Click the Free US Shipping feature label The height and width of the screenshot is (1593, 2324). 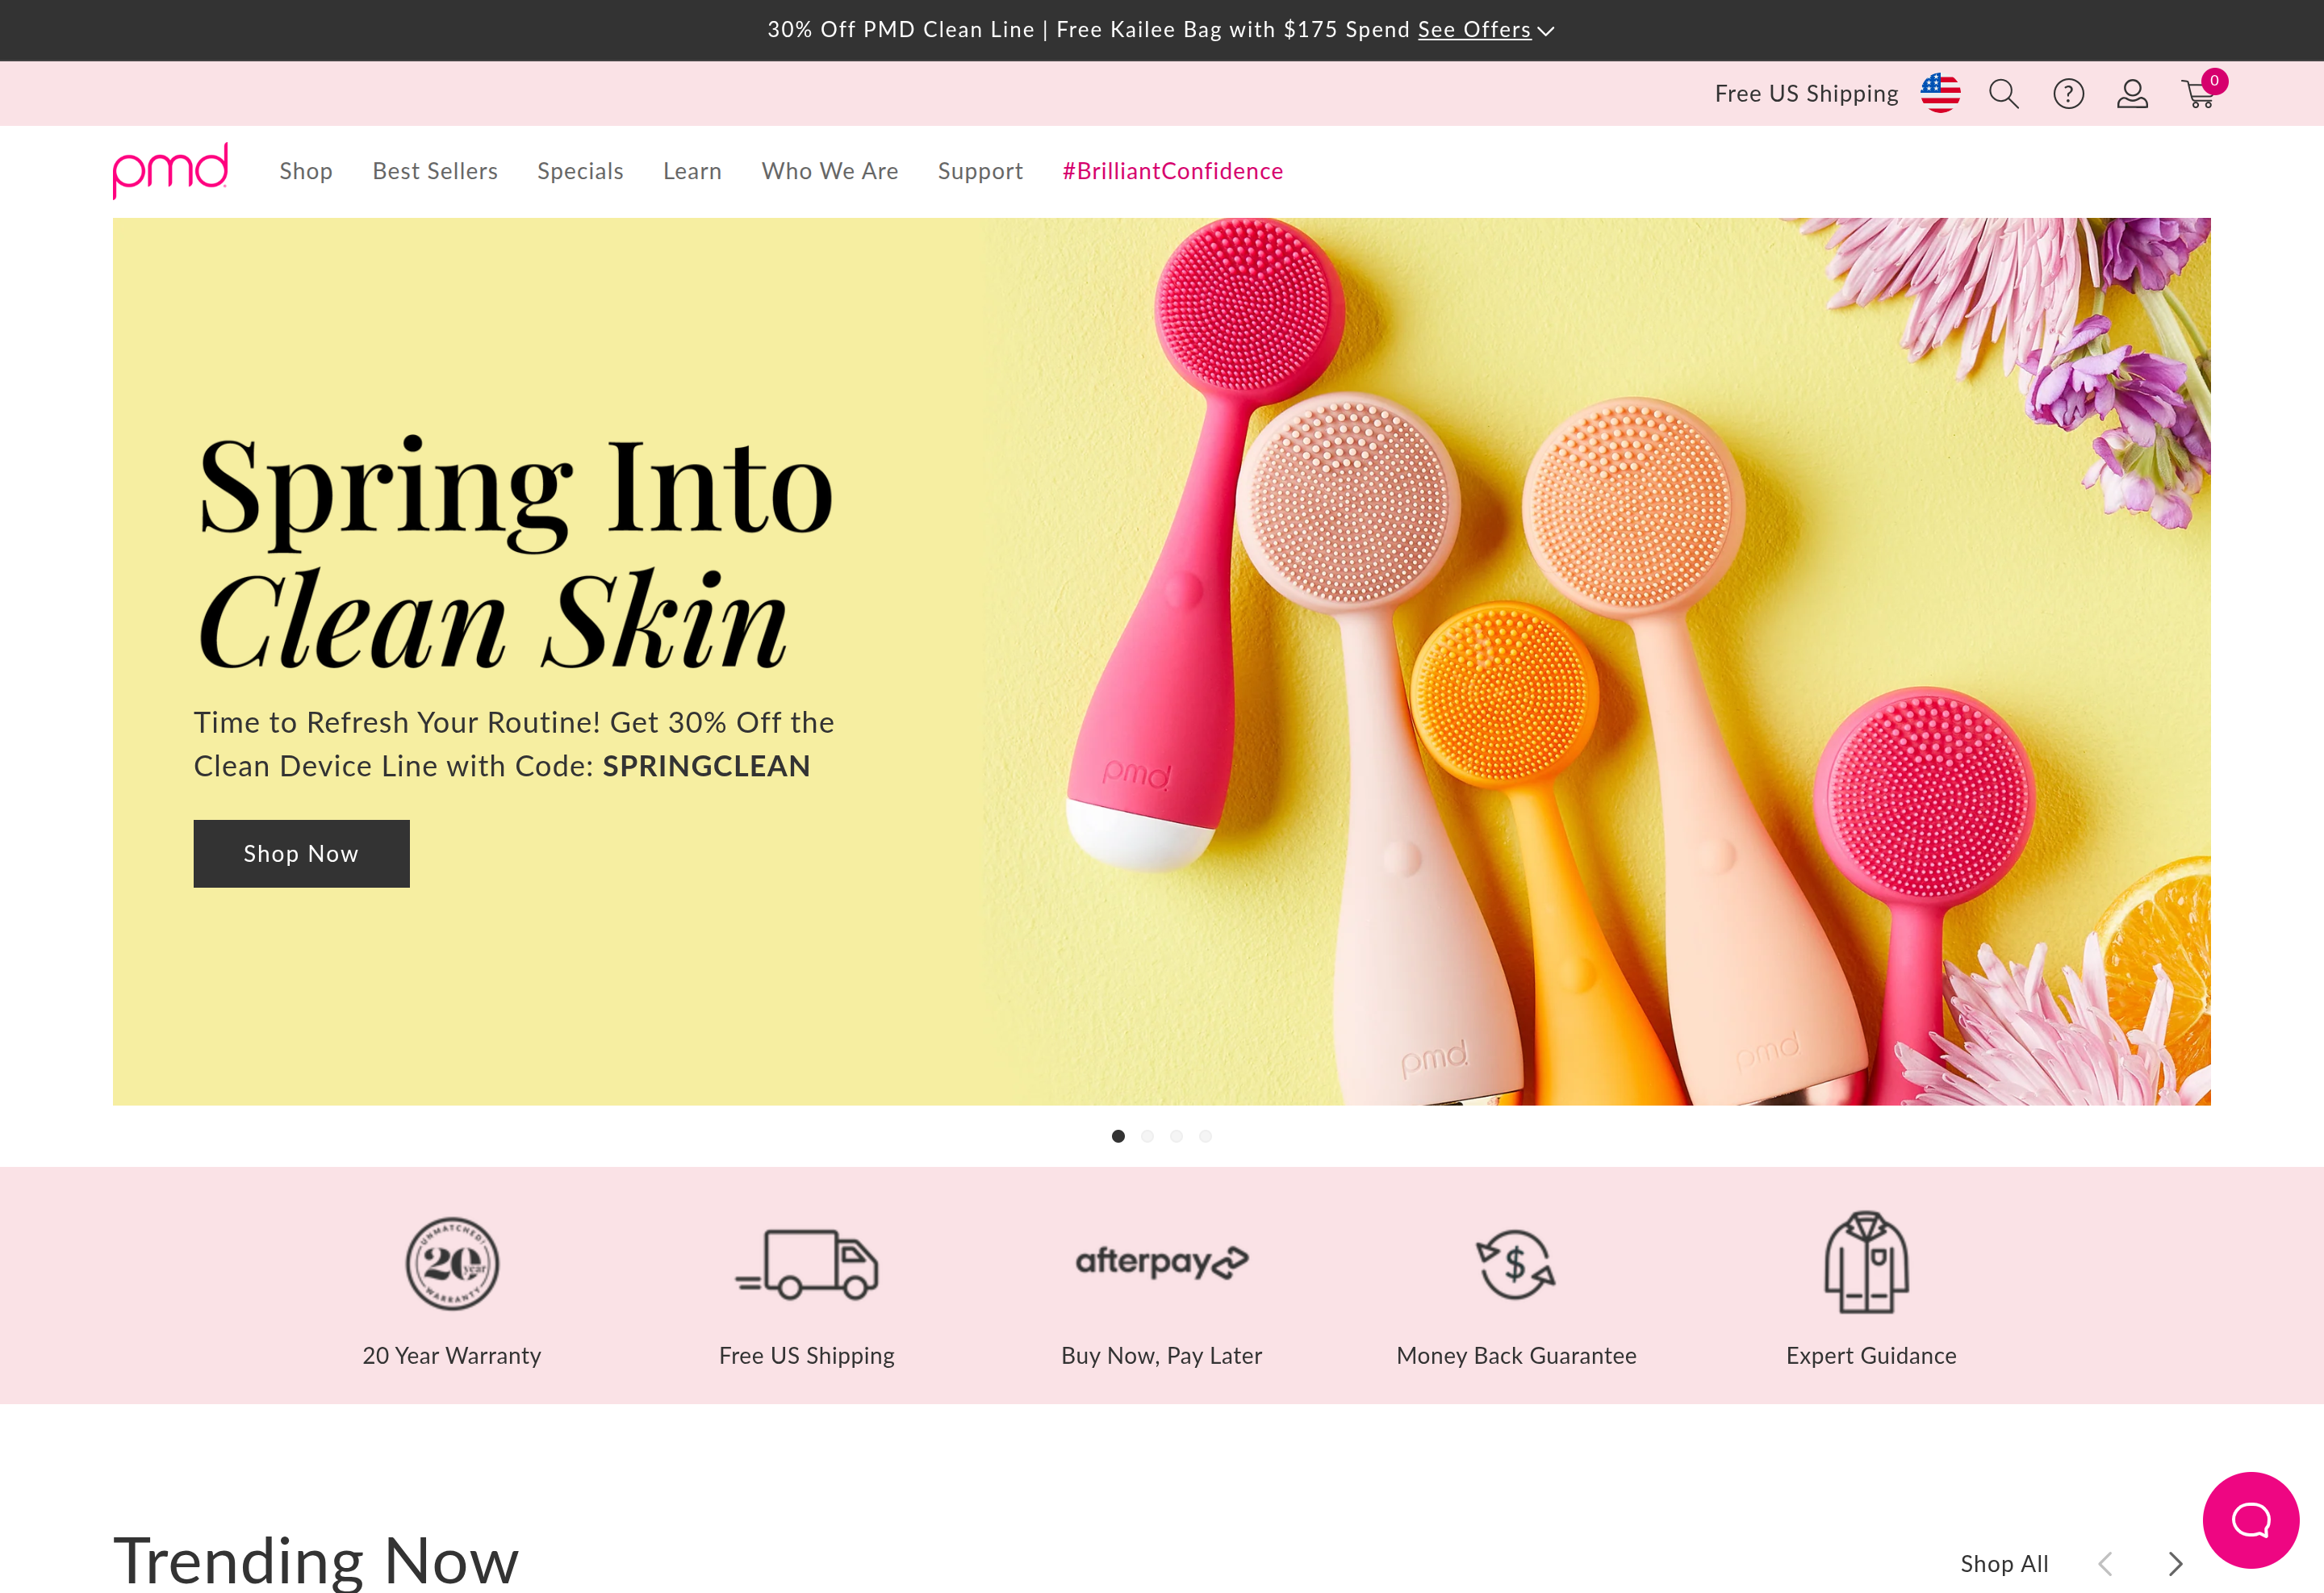coord(807,1356)
